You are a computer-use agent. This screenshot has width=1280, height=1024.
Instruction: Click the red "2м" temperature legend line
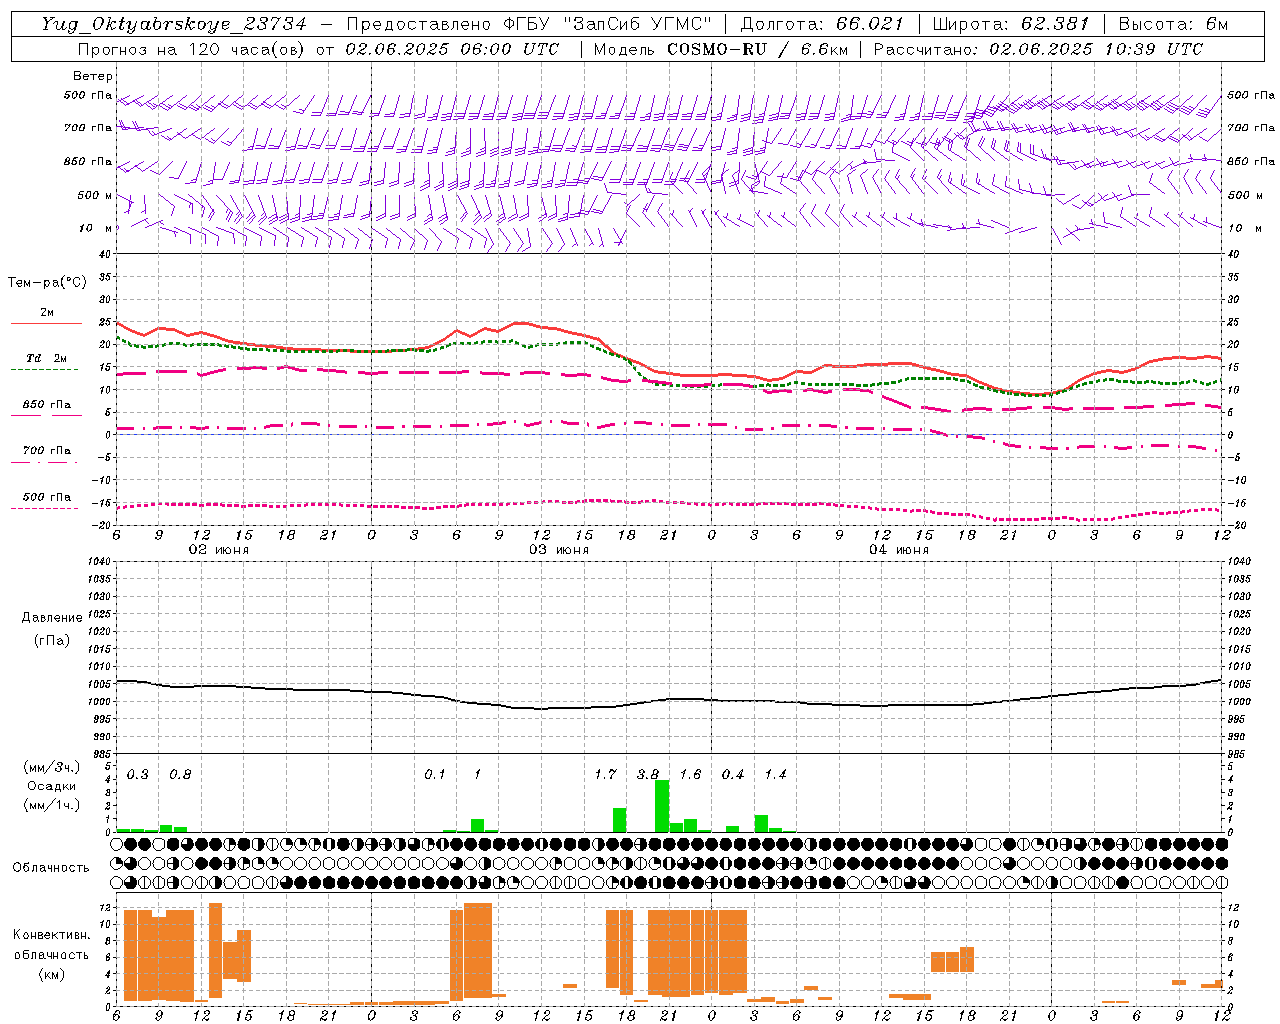[x=46, y=323]
